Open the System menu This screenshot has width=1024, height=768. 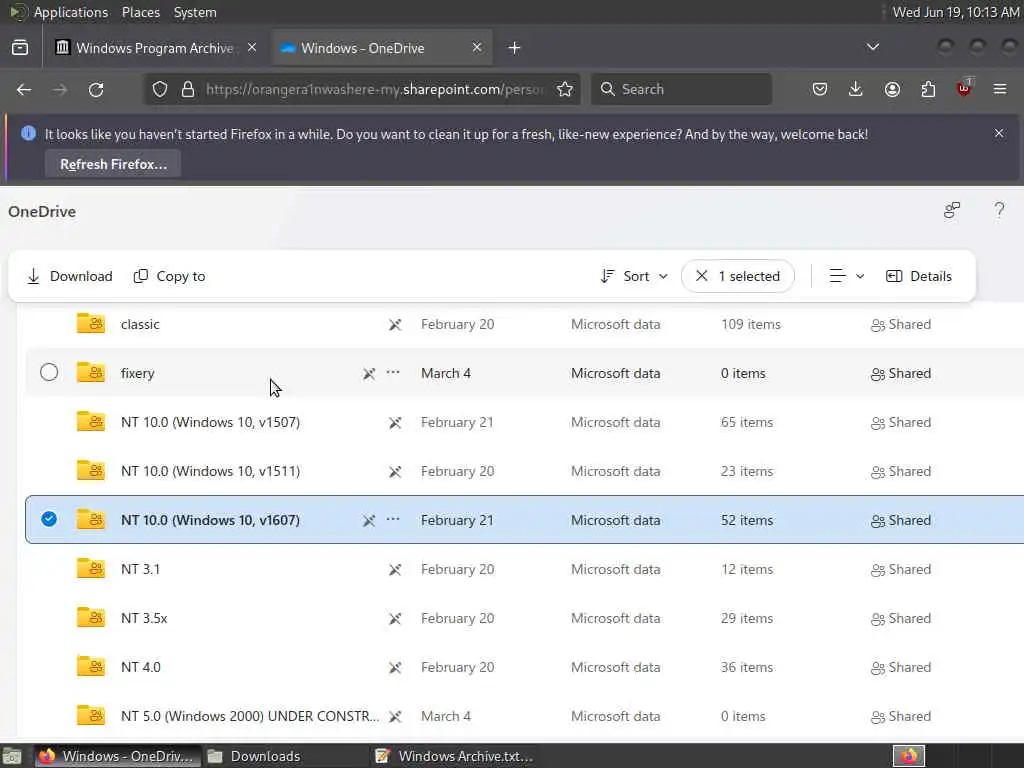tap(195, 12)
